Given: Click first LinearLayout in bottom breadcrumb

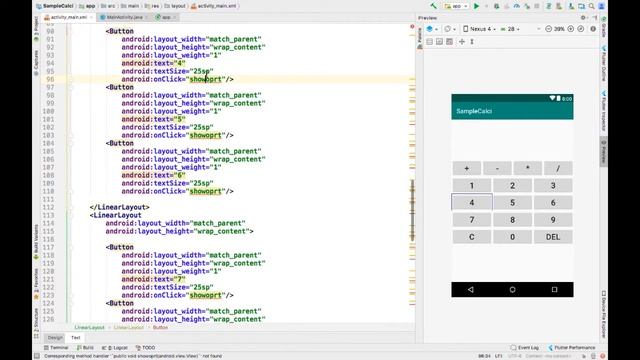Looking at the screenshot, I should (x=89, y=327).
